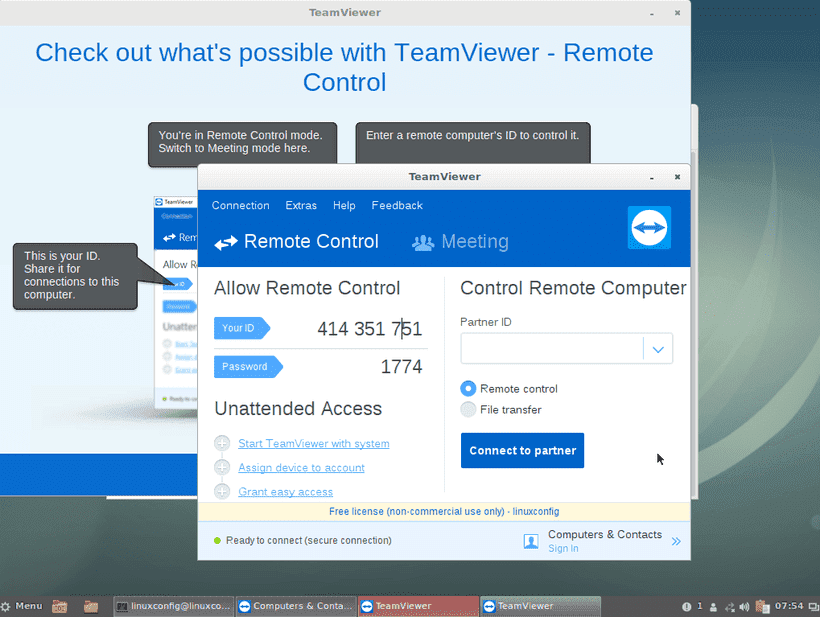This screenshot has width=820, height=617.
Task: Click the Remote Control arrows icon
Action: coord(226,243)
